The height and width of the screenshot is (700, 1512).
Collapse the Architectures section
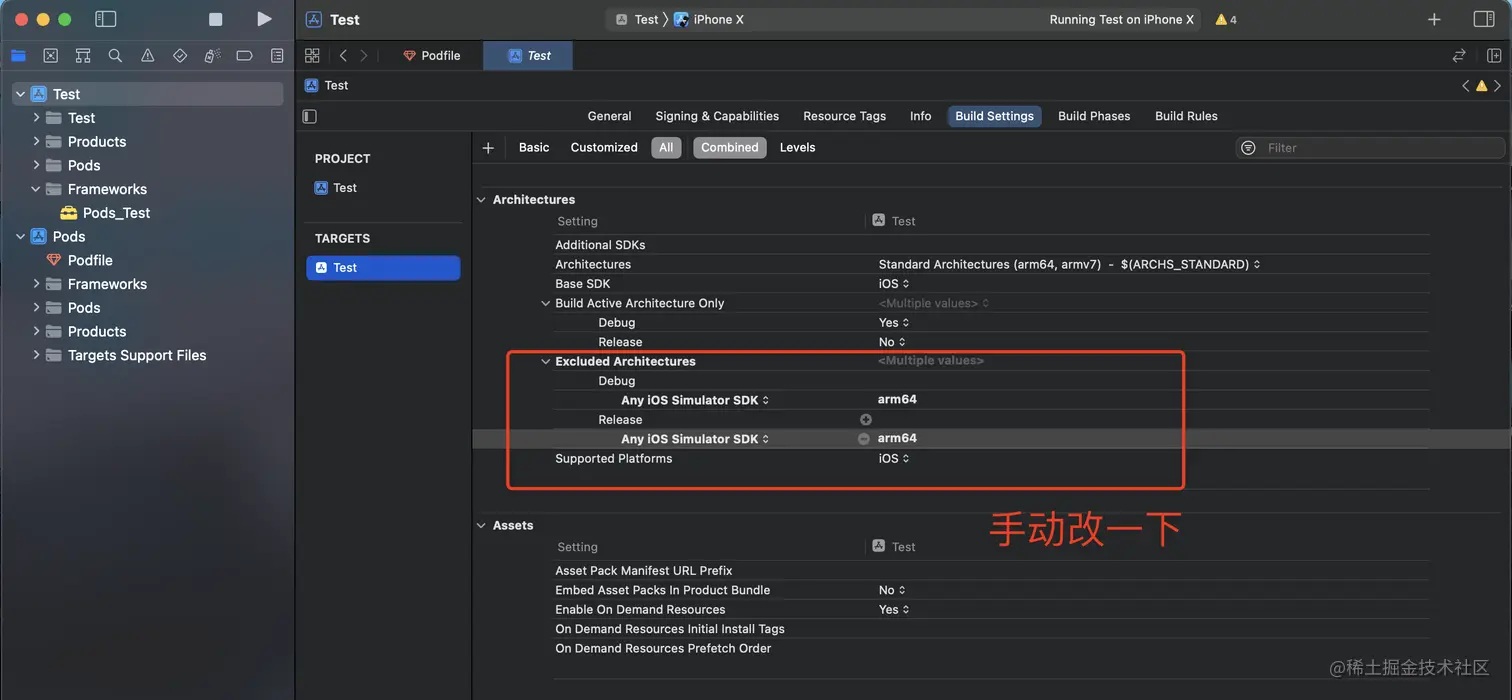[x=481, y=200]
